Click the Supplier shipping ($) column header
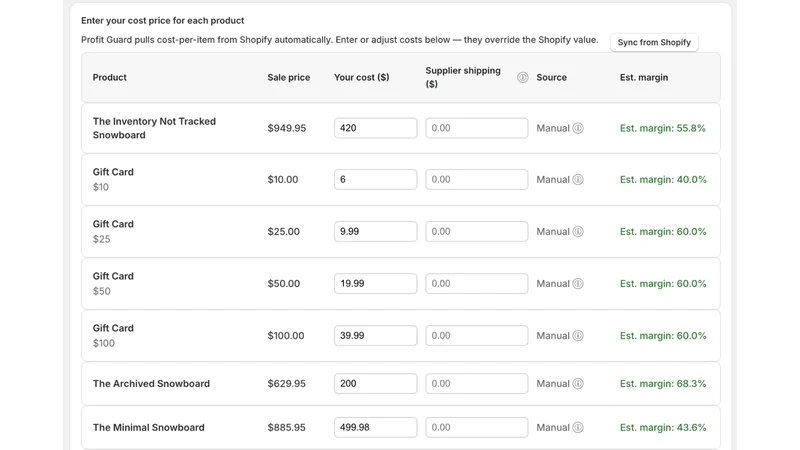Screen dimensions: 800x450 click(x=463, y=77)
